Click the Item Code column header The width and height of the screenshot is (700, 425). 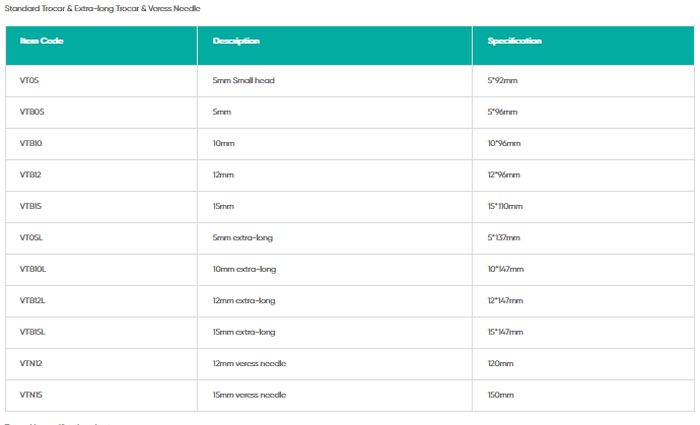coord(42,42)
